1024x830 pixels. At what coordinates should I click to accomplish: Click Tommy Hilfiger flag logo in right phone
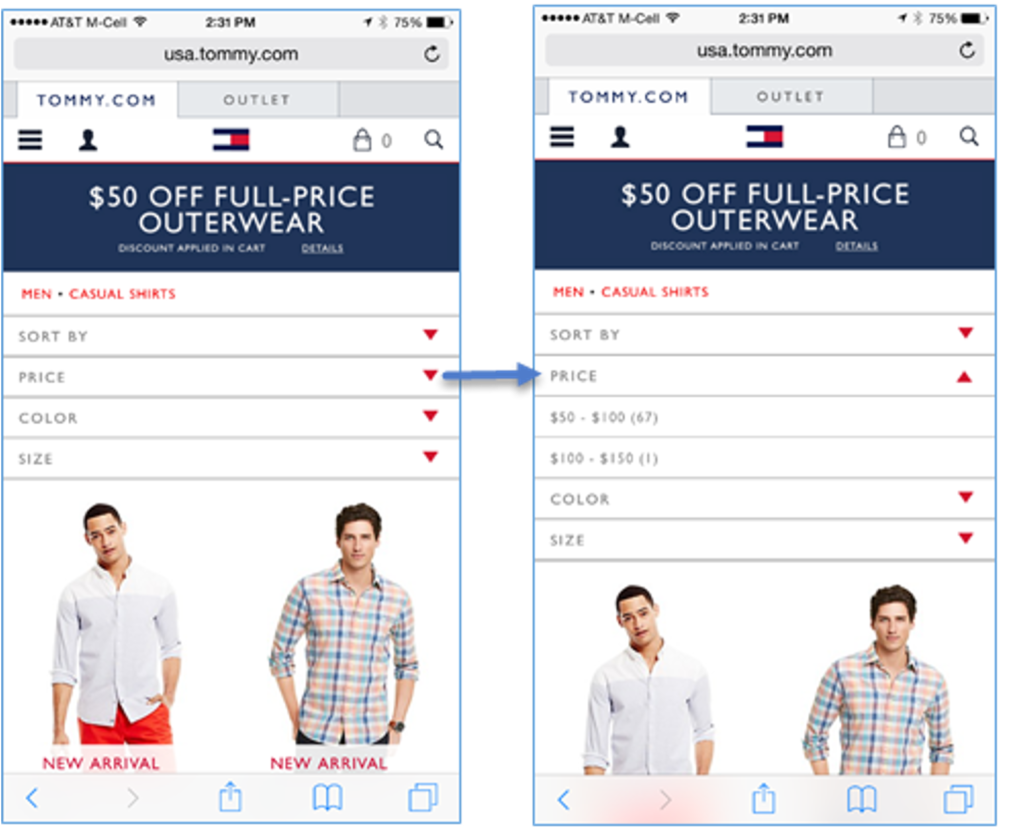[x=765, y=136]
